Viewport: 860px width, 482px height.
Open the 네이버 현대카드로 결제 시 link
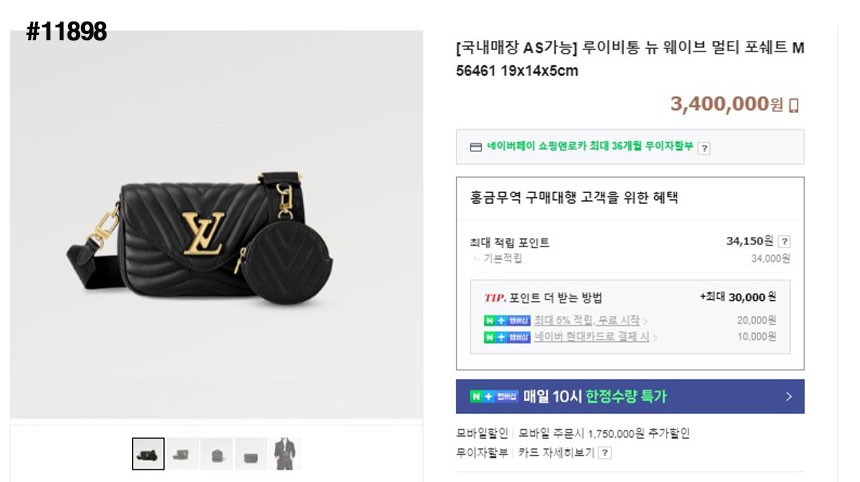click(592, 337)
